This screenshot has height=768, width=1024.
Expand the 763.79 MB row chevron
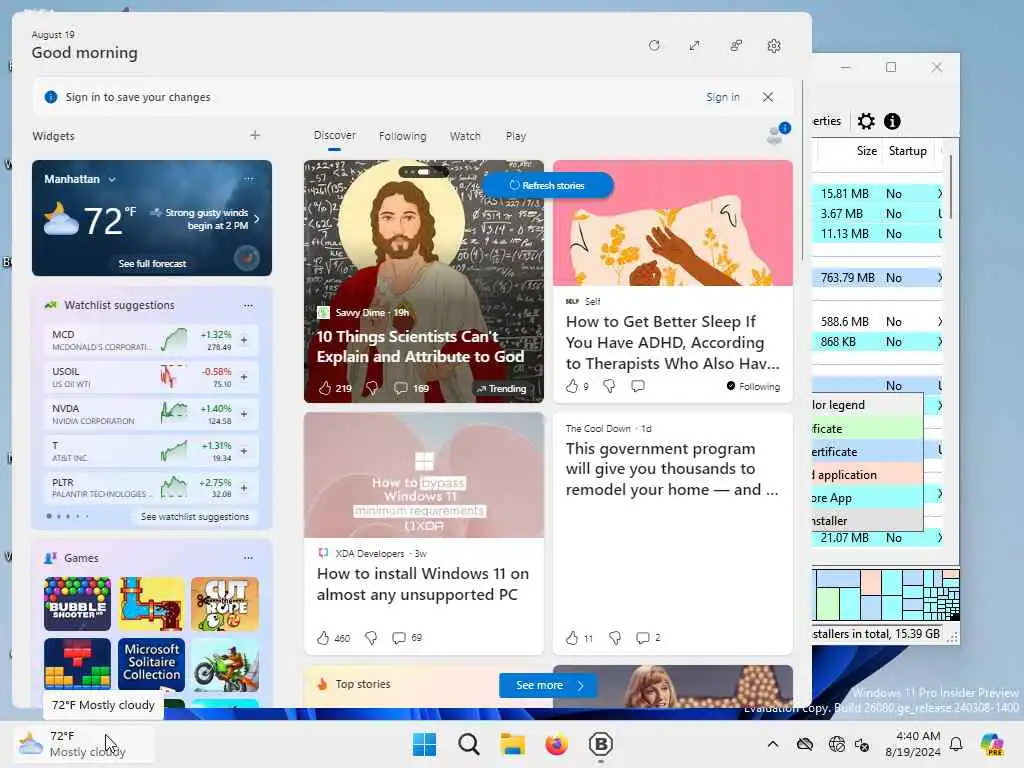(x=940, y=278)
